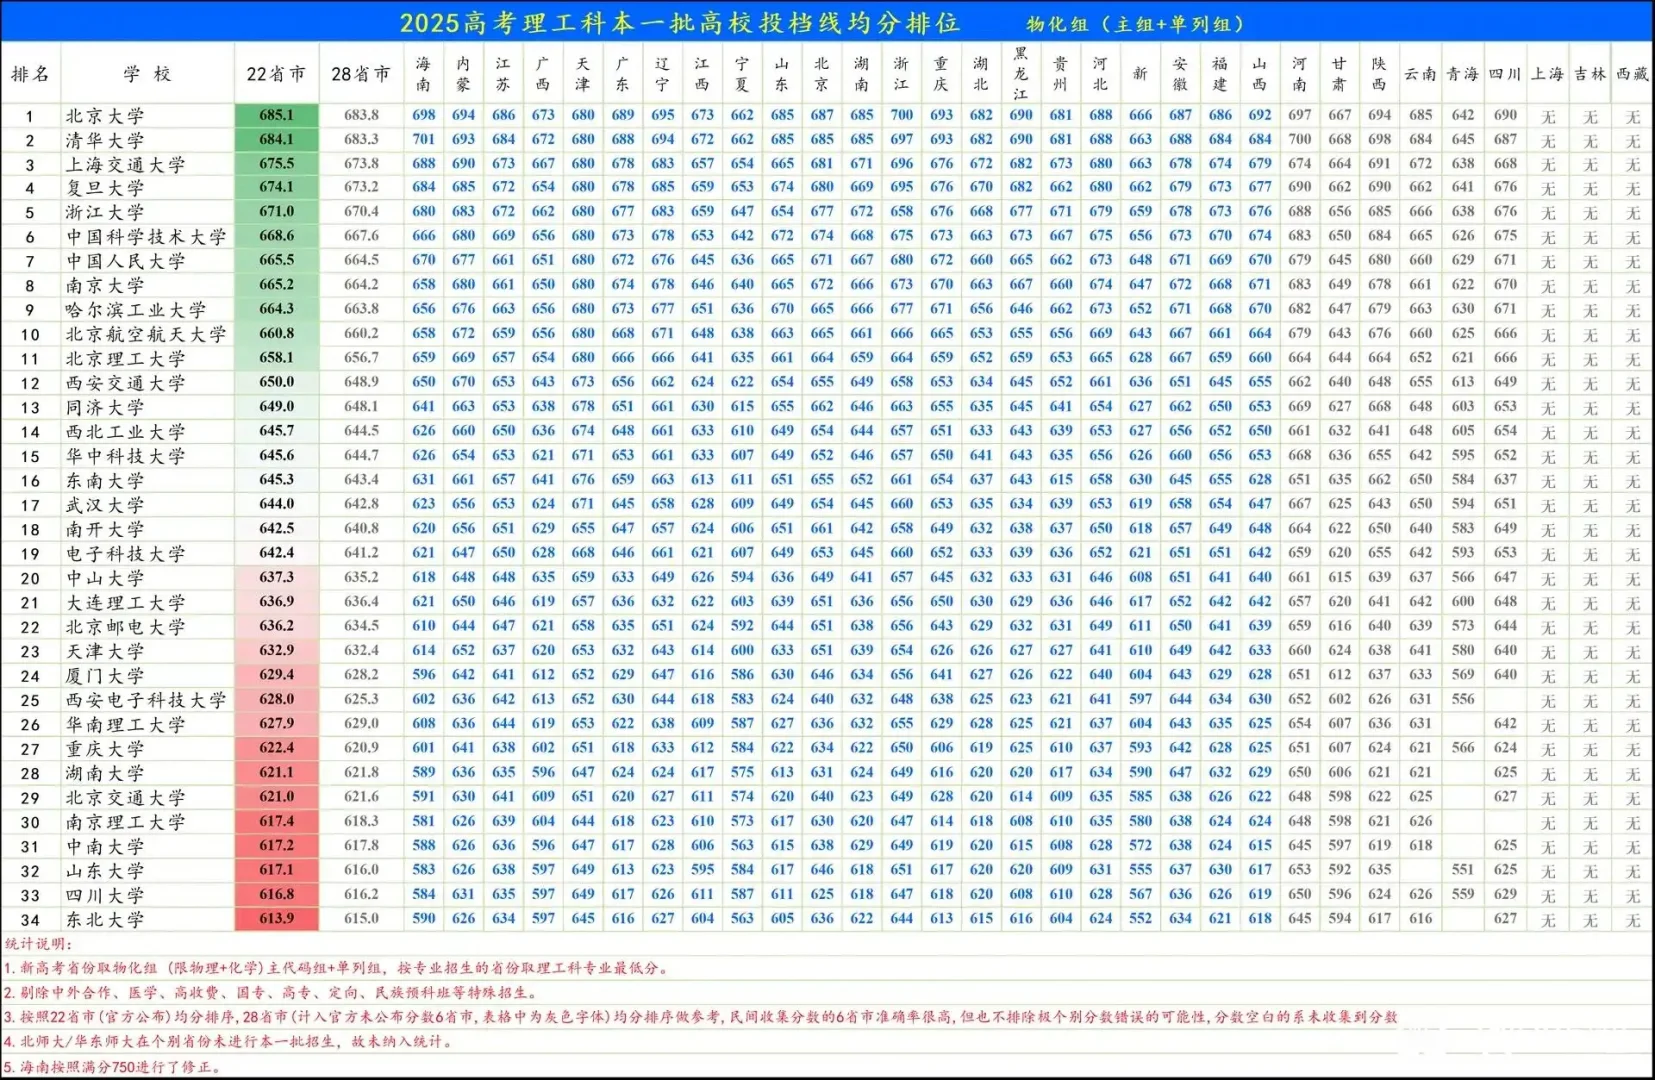This screenshot has height=1080, width=1655.
Task: Click the red cell "622.4"
Action: [x=277, y=747]
